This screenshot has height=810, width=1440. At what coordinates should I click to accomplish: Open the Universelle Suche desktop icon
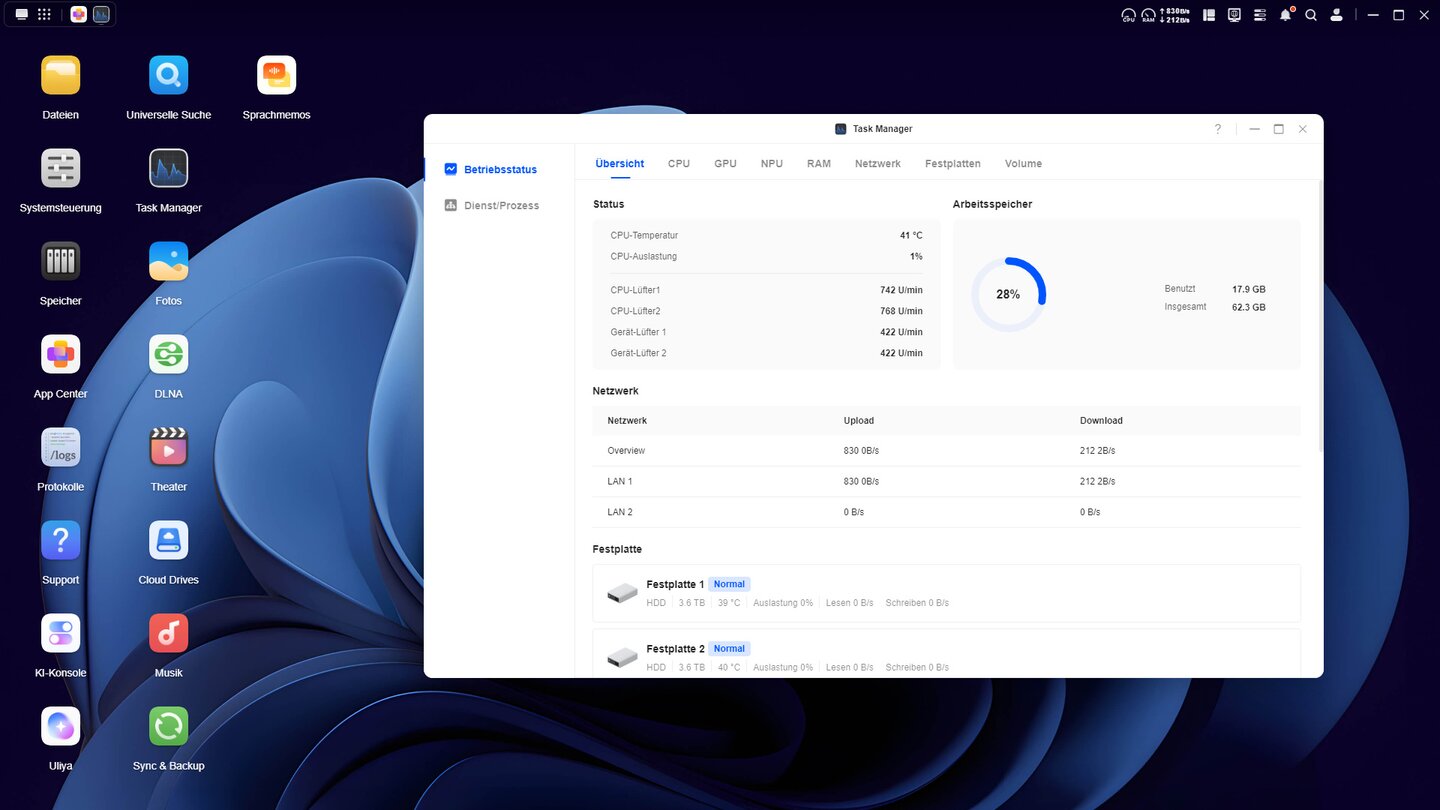(x=168, y=76)
